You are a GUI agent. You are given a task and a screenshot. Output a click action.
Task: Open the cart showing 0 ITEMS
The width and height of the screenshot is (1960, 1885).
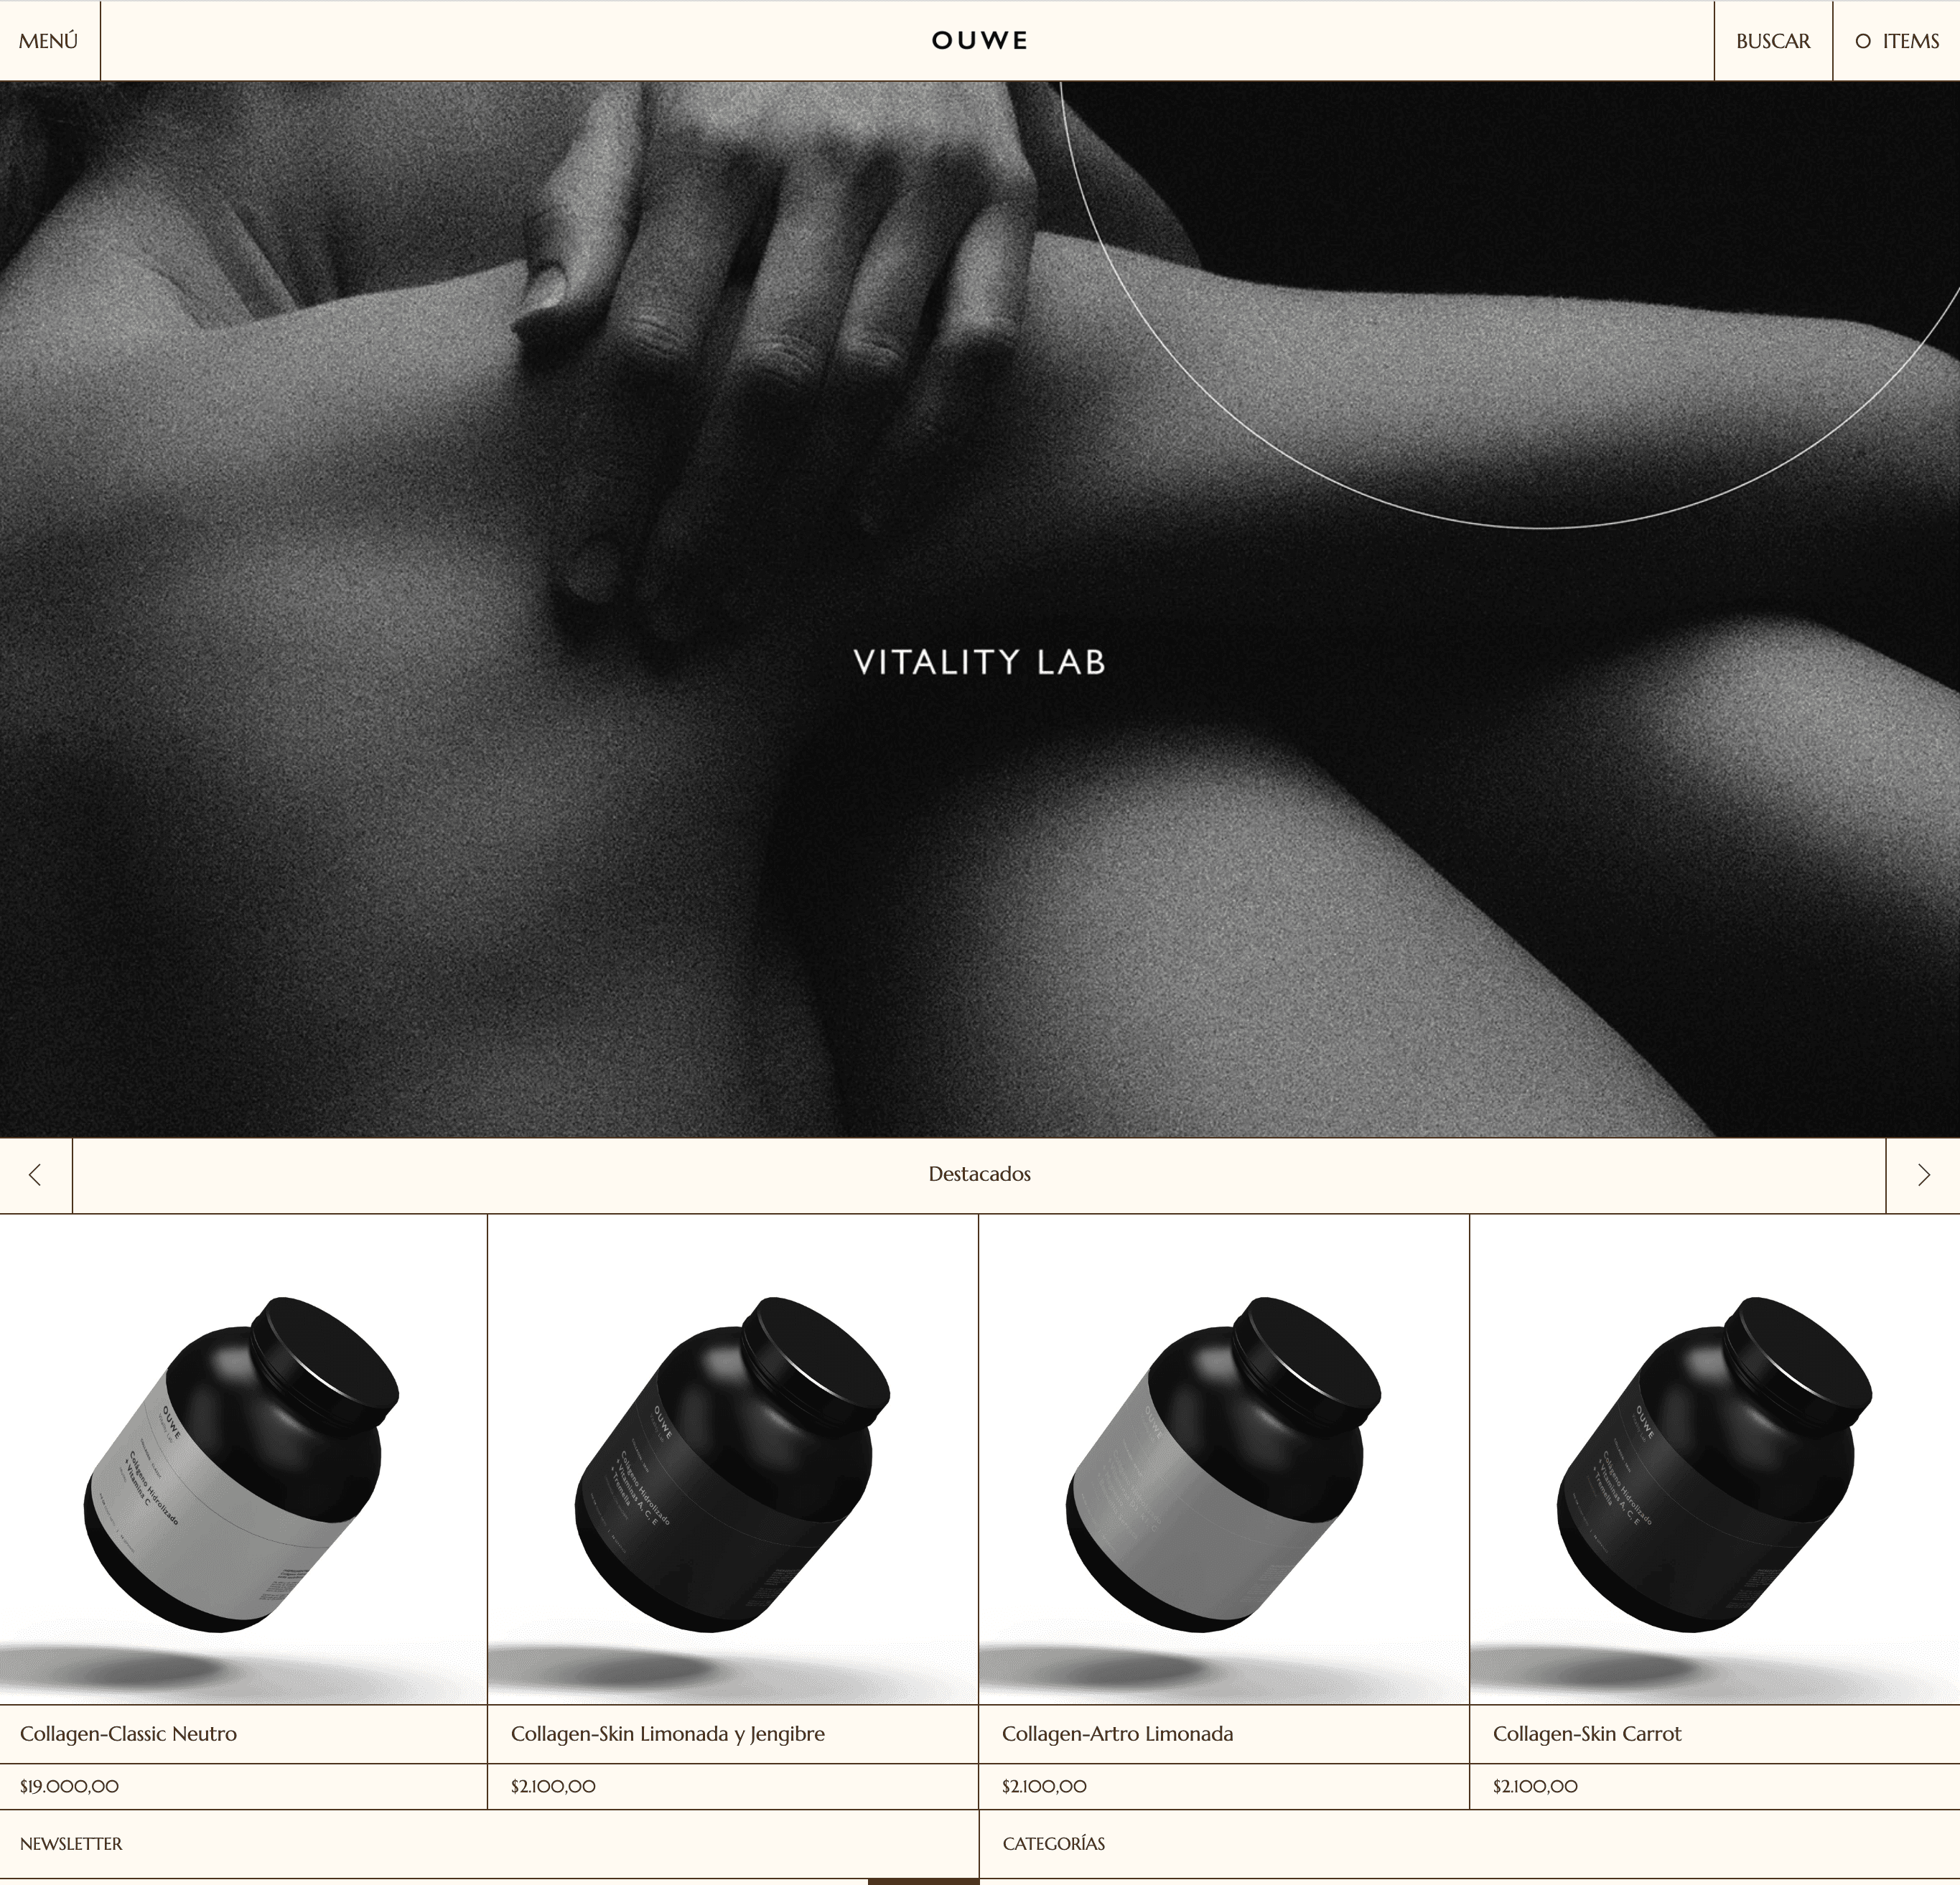tap(1897, 41)
